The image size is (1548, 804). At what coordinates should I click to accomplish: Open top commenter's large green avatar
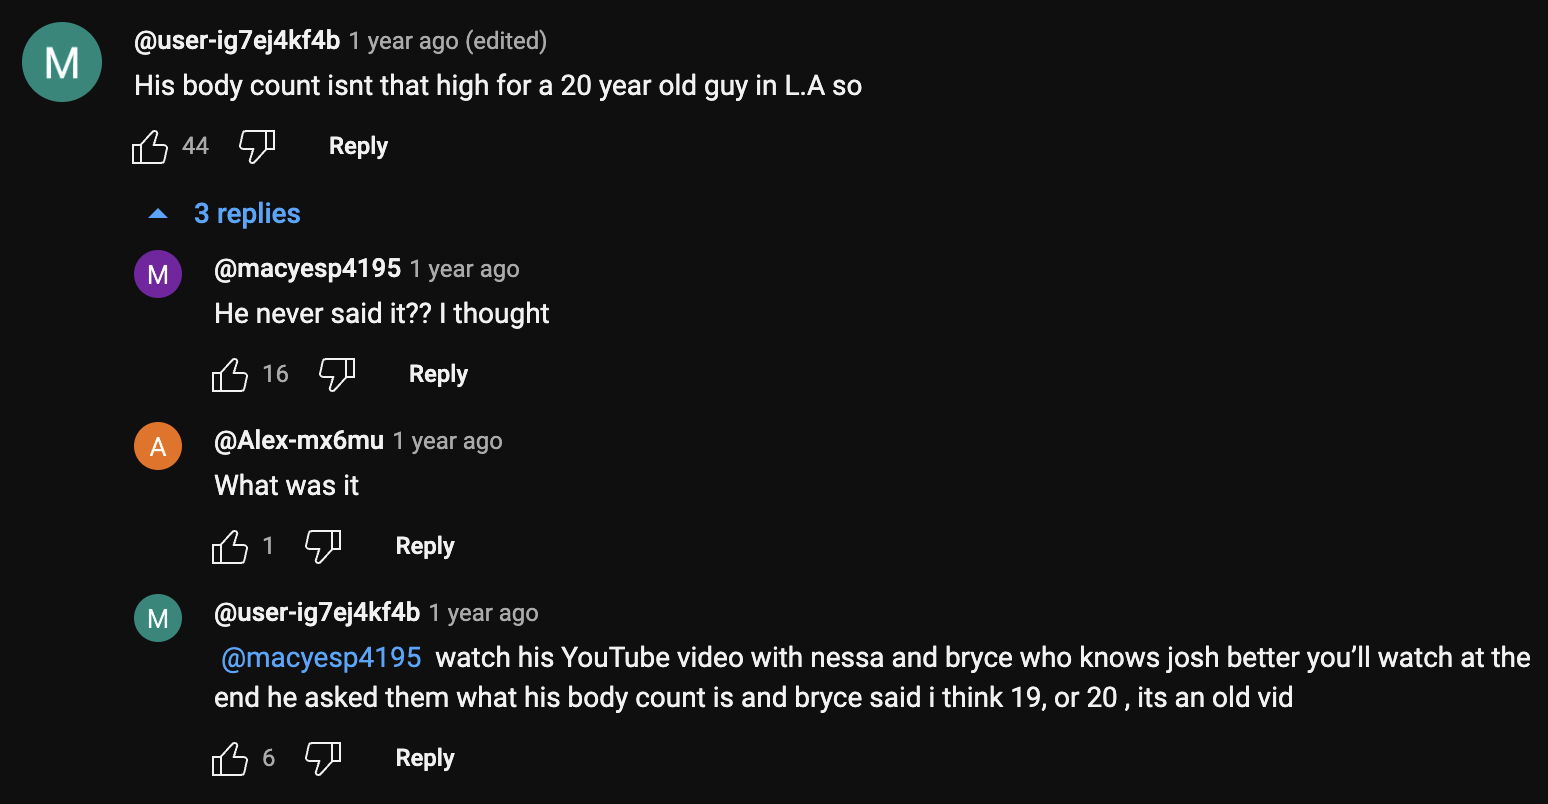(62, 62)
